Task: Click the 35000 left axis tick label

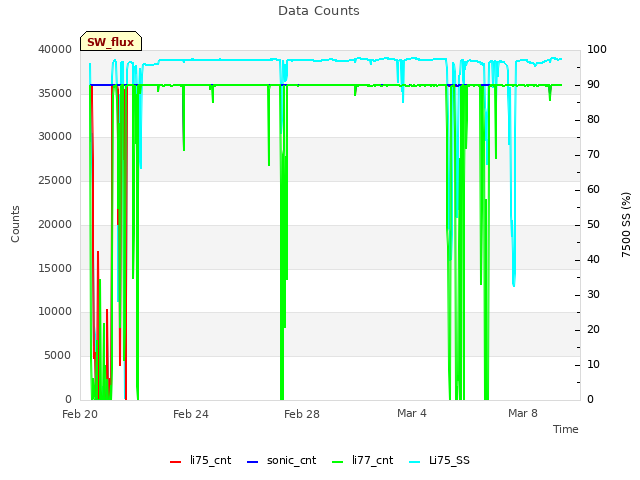Action: point(55,93)
